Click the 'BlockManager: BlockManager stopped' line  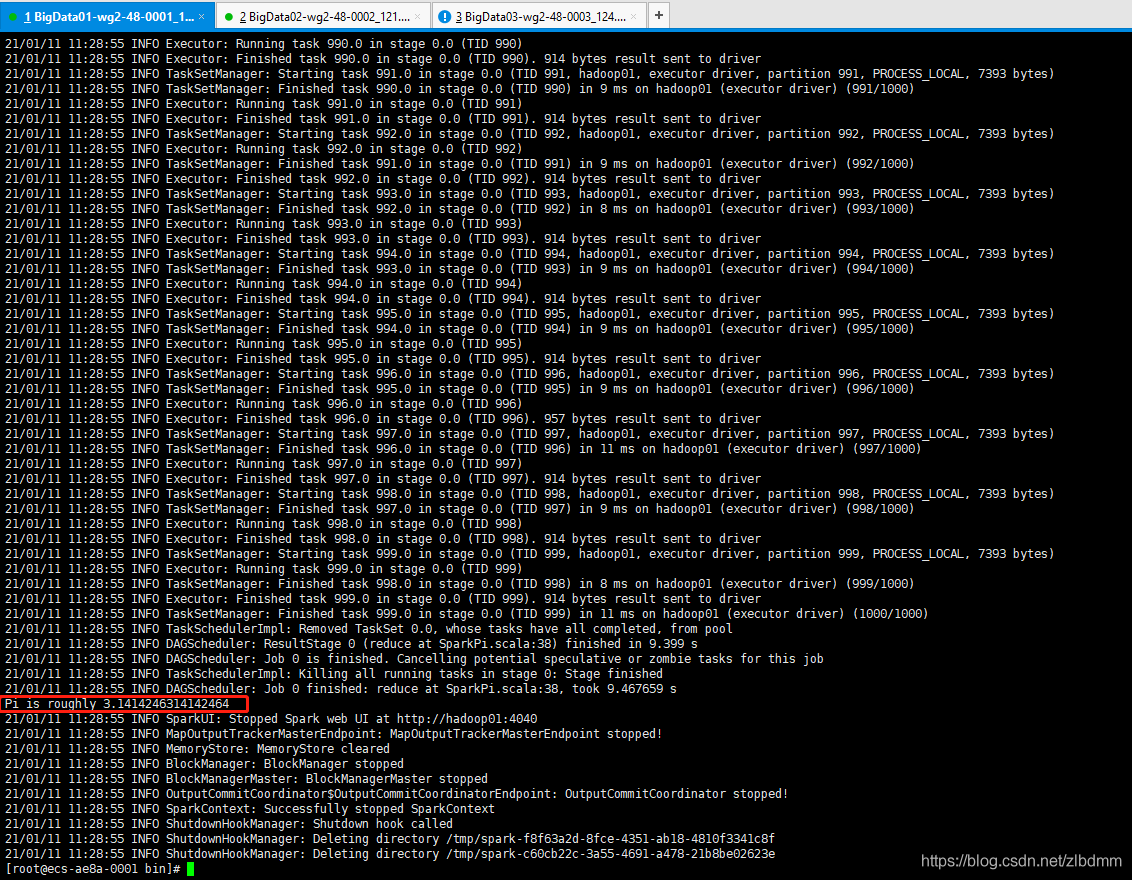click(x=204, y=764)
